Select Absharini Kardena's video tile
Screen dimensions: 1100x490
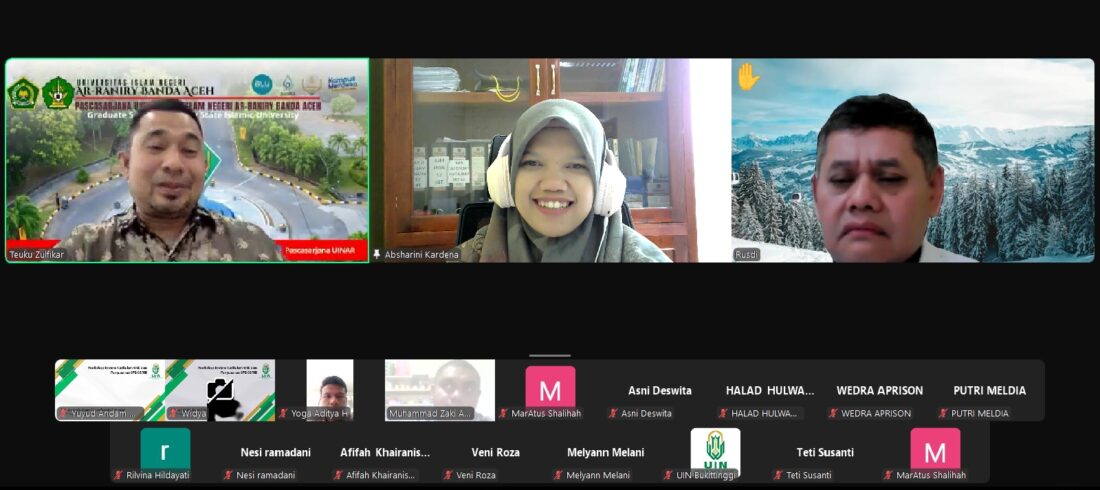click(x=550, y=160)
